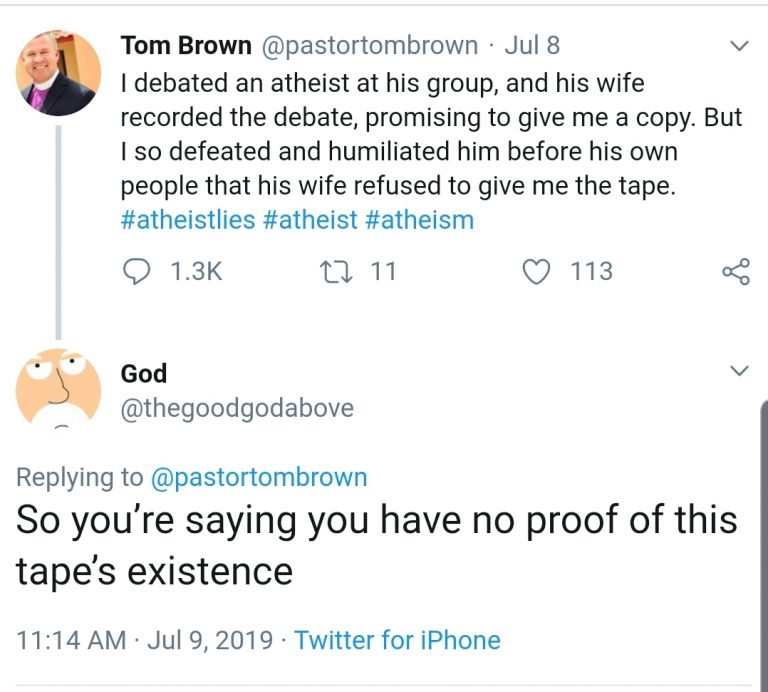
Task: Visit @pastortombrown handle in header
Action: click(369, 45)
